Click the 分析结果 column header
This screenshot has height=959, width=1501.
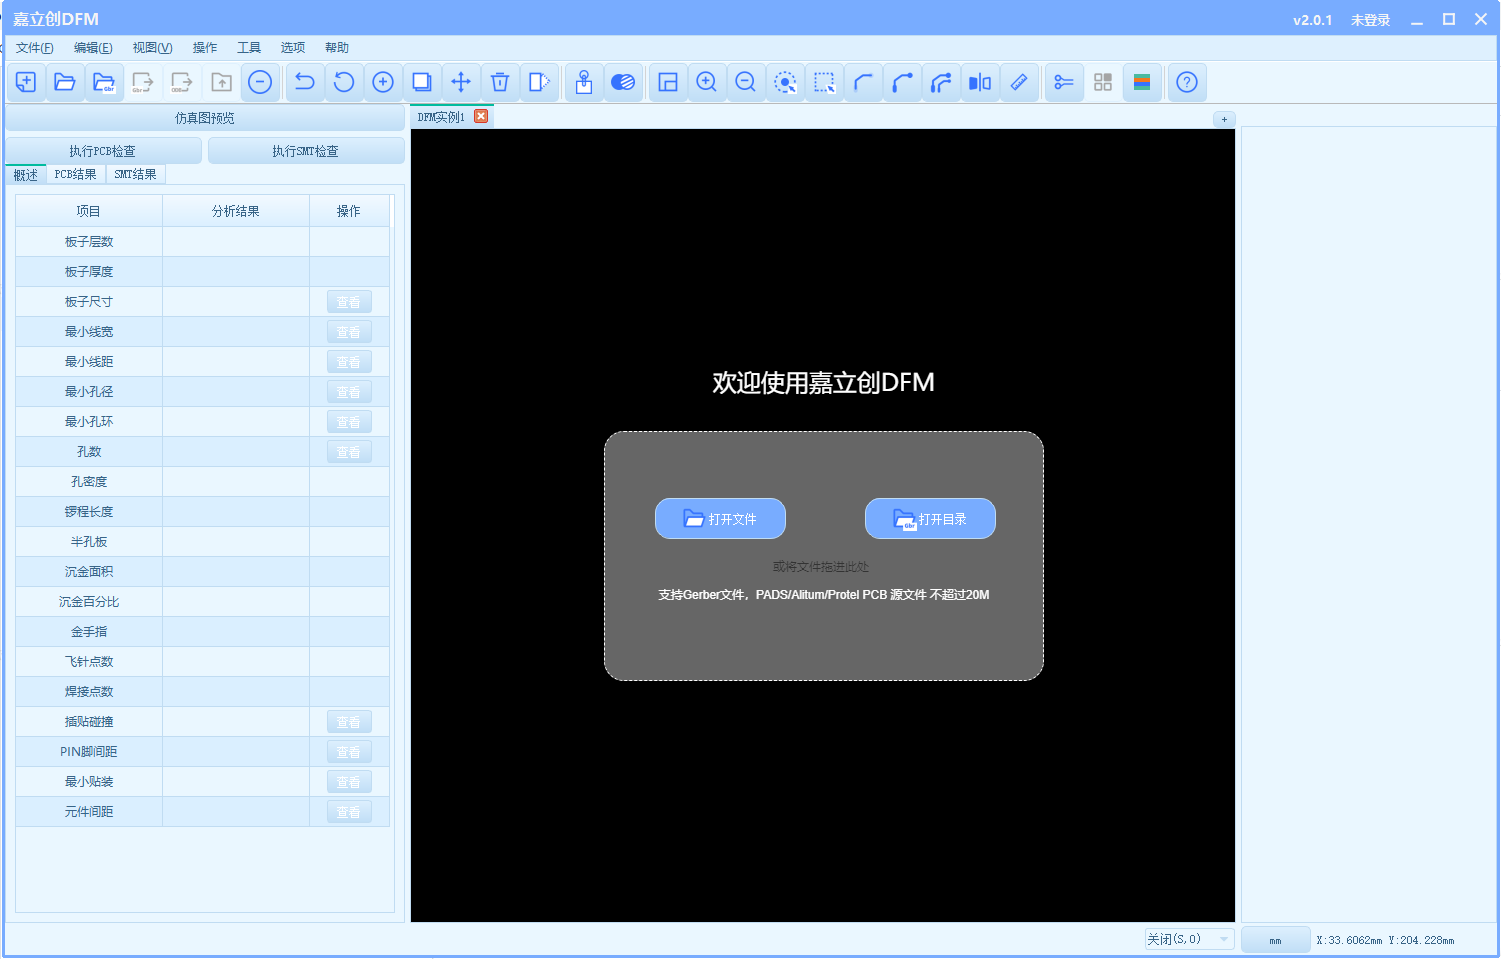tap(236, 211)
